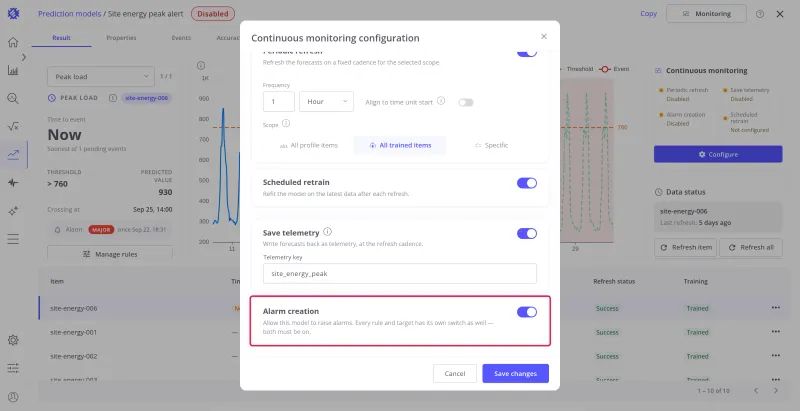Toggle the Scheduled retrain switch
800x411 pixels.
click(527, 183)
